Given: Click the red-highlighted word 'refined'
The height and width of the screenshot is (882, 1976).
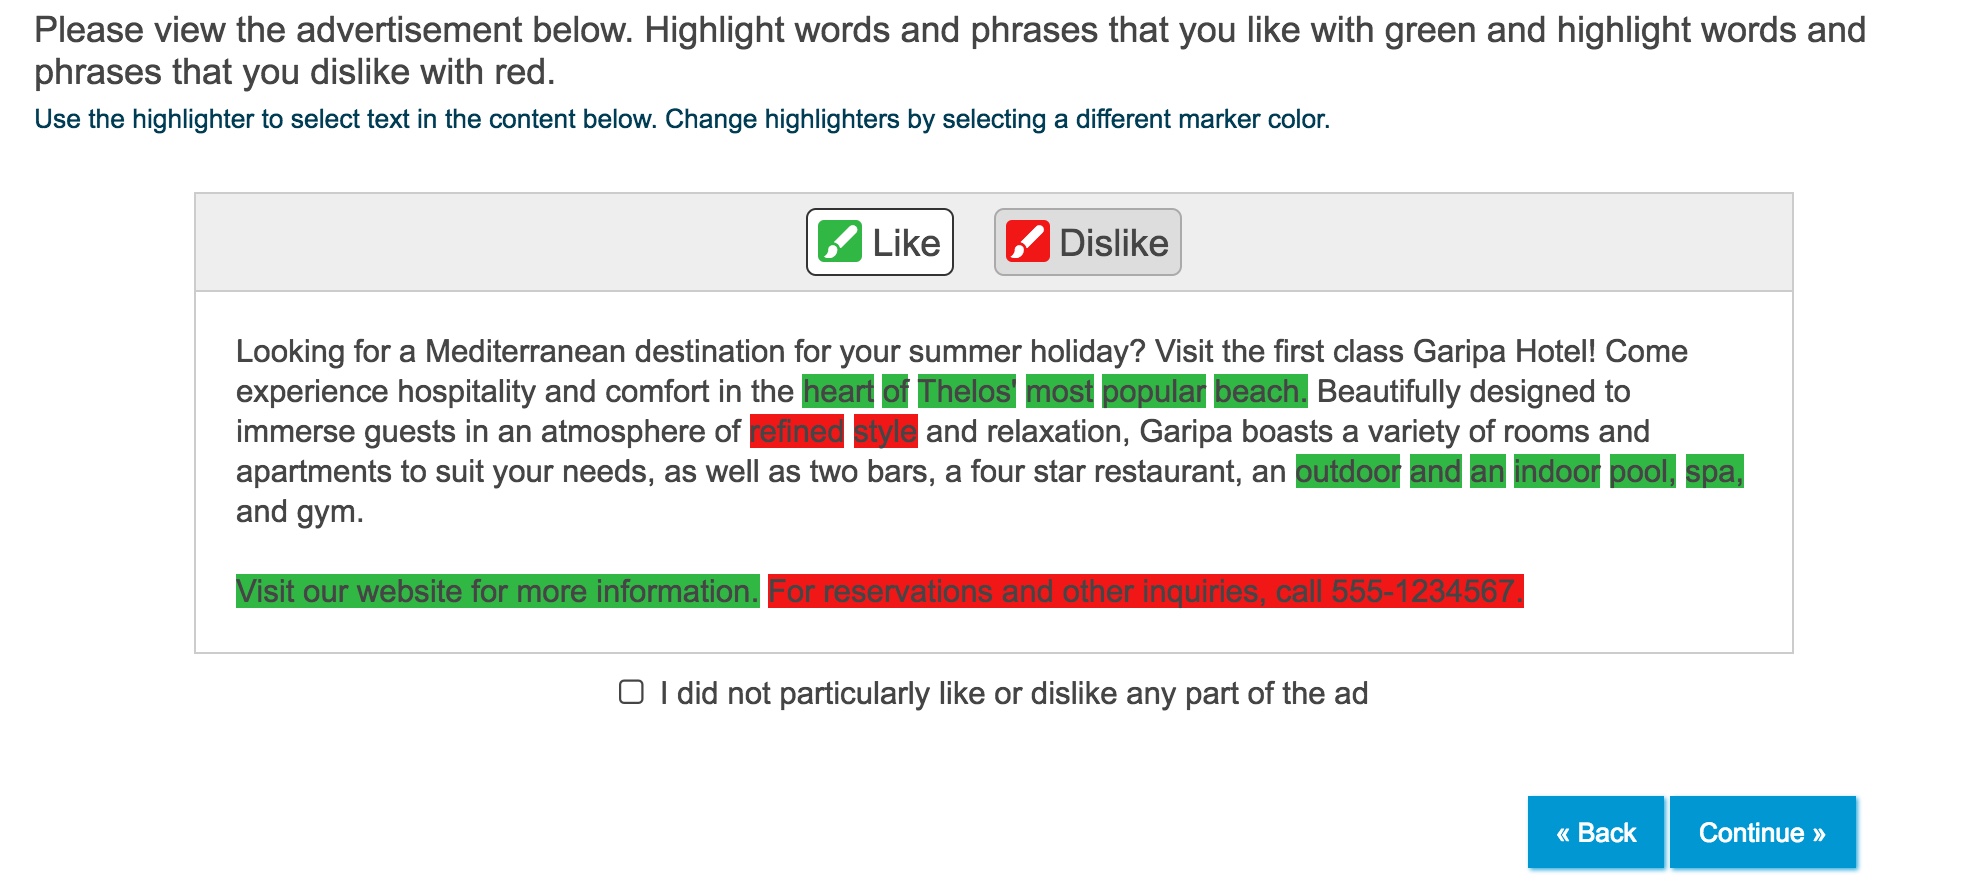Looking at the screenshot, I should tap(797, 431).
